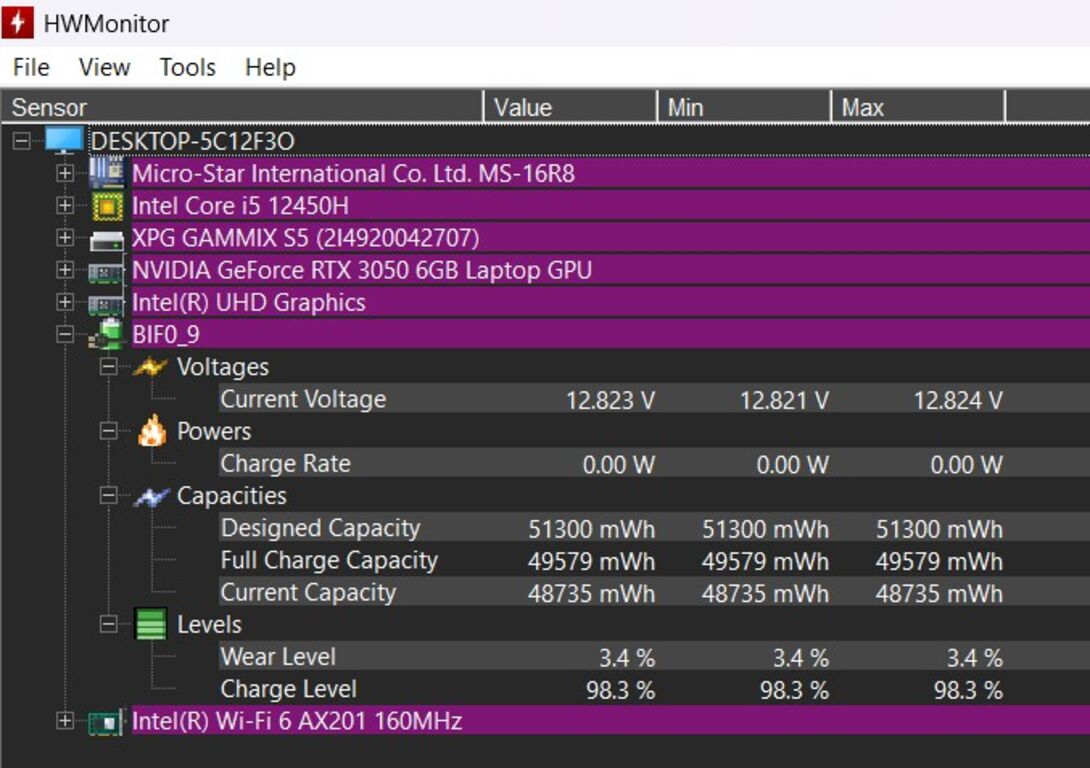
Task: Click the Value column header
Action: pyautogui.click(x=570, y=107)
